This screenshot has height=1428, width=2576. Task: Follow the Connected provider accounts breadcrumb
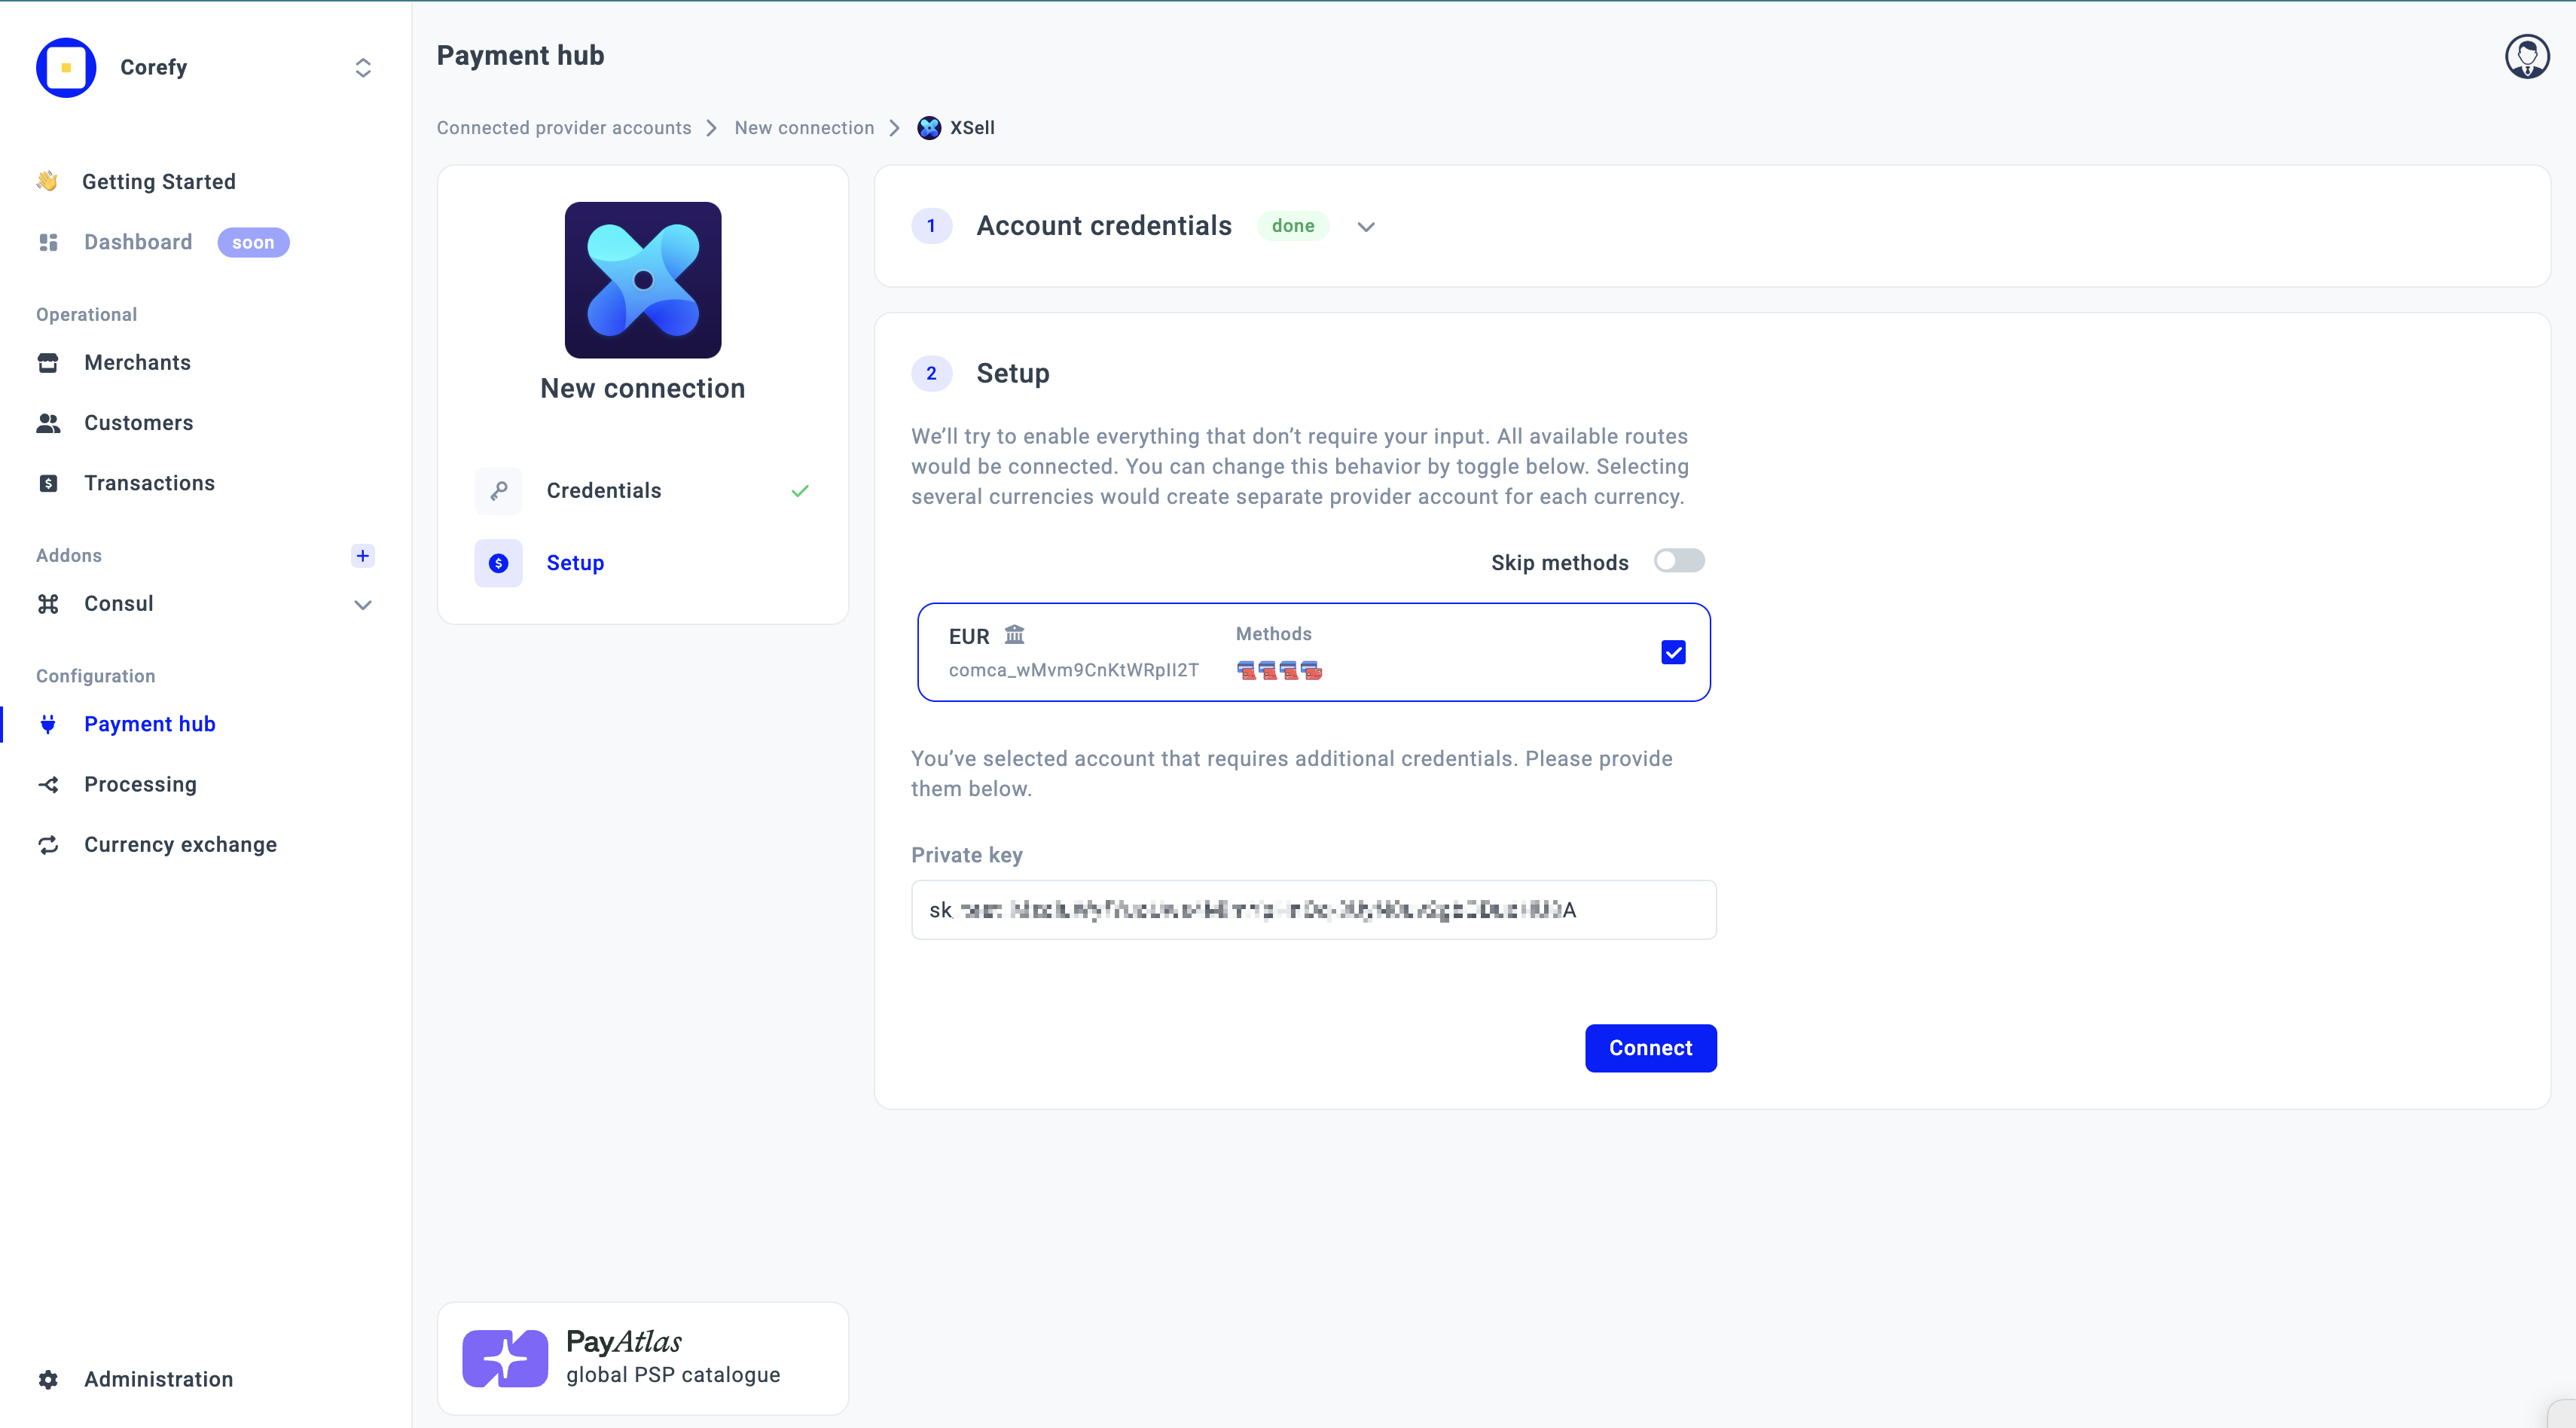[x=564, y=128]
